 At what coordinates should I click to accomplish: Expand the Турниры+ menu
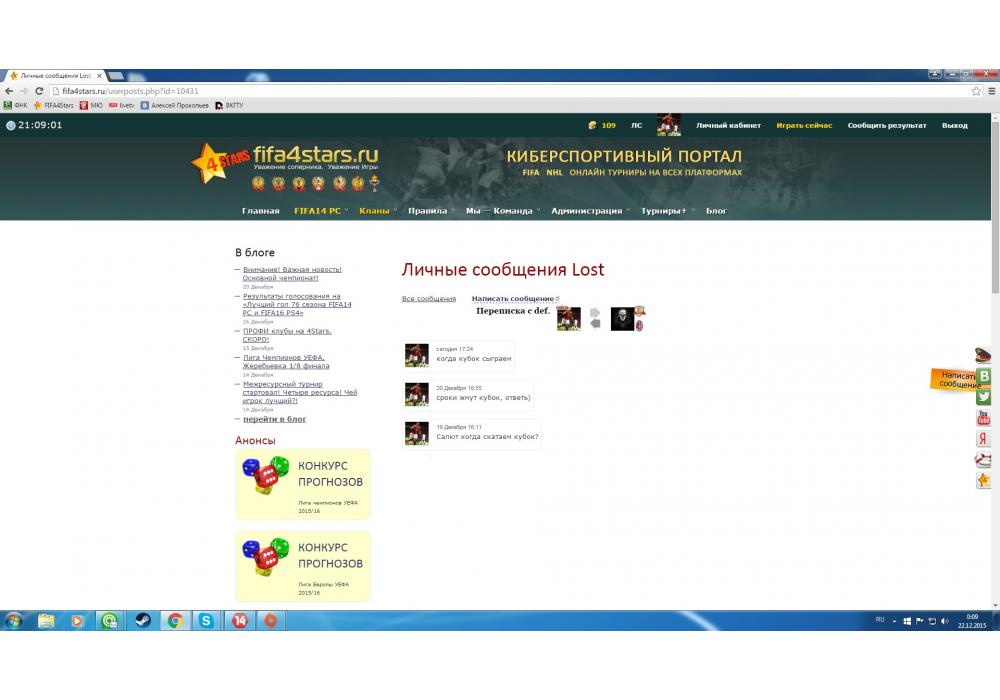pyautogui.click(x=664, y=211)
